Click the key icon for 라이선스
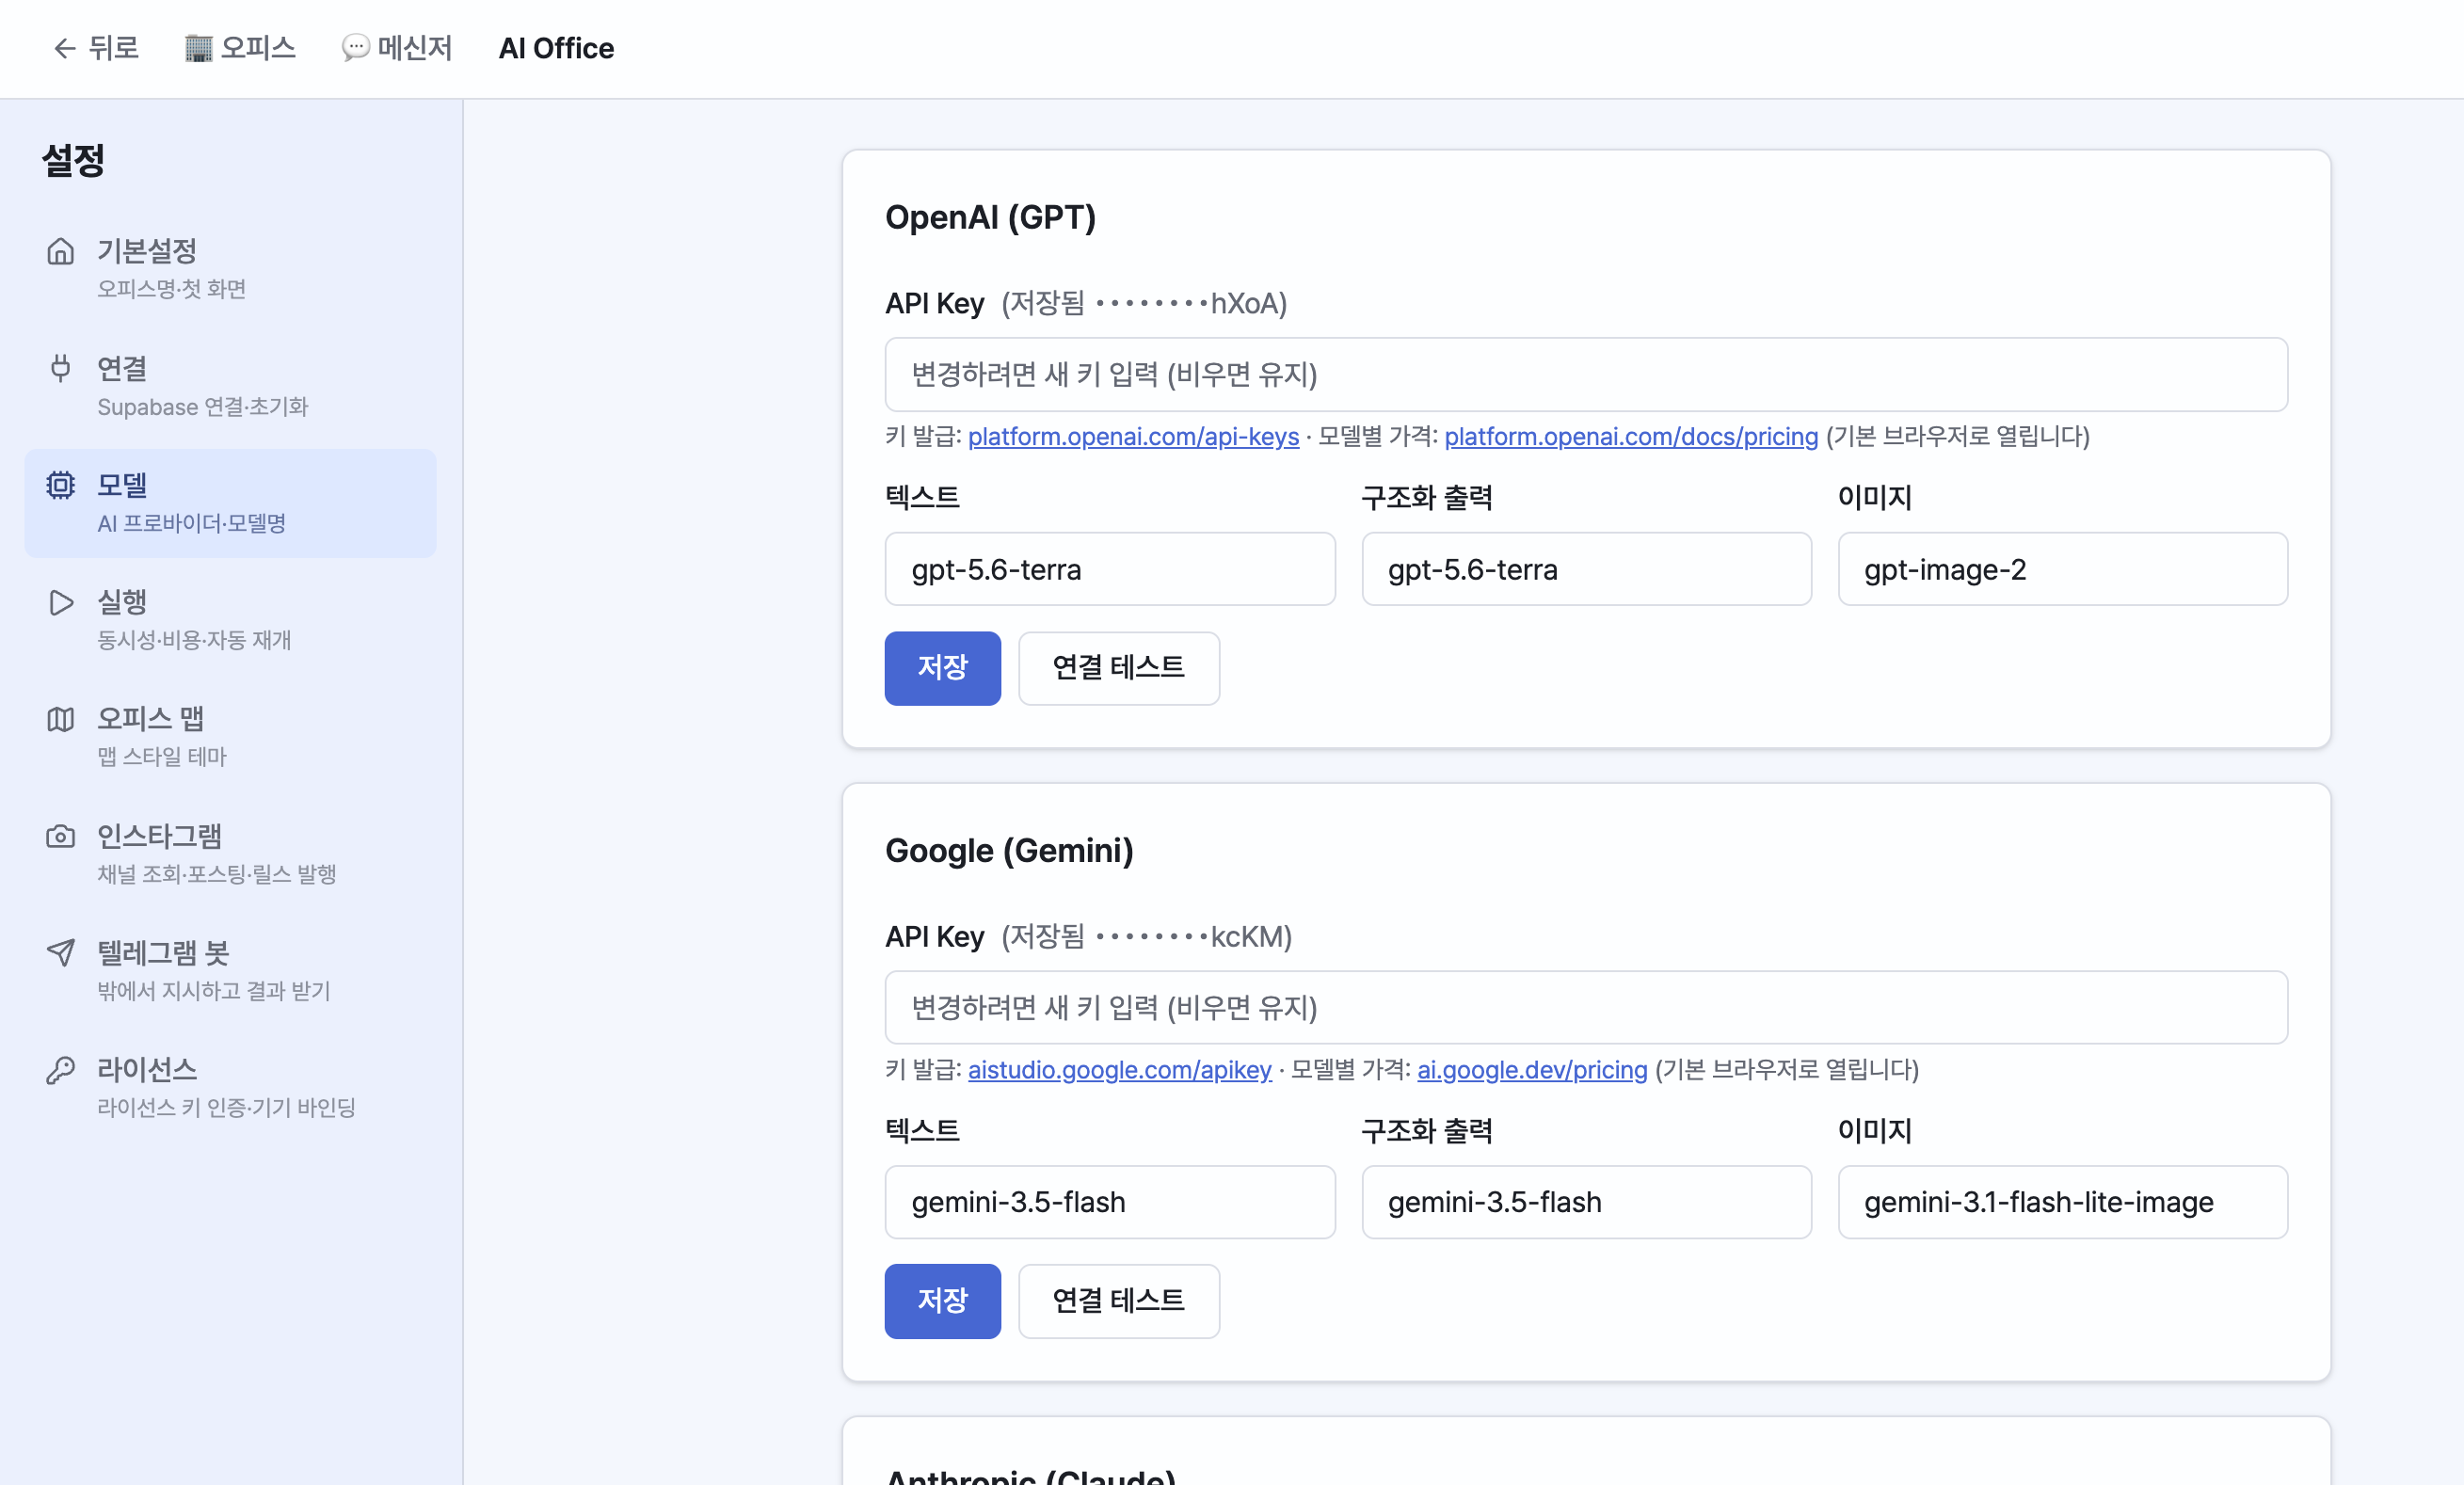This screenshot has height=1485, width=2464. click(61, 1070)
